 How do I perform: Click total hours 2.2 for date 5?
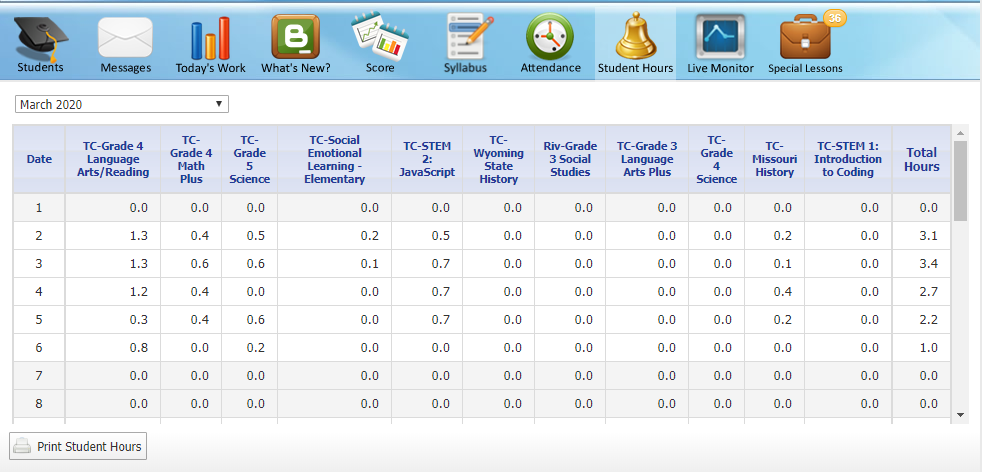[x=929, y=320]
